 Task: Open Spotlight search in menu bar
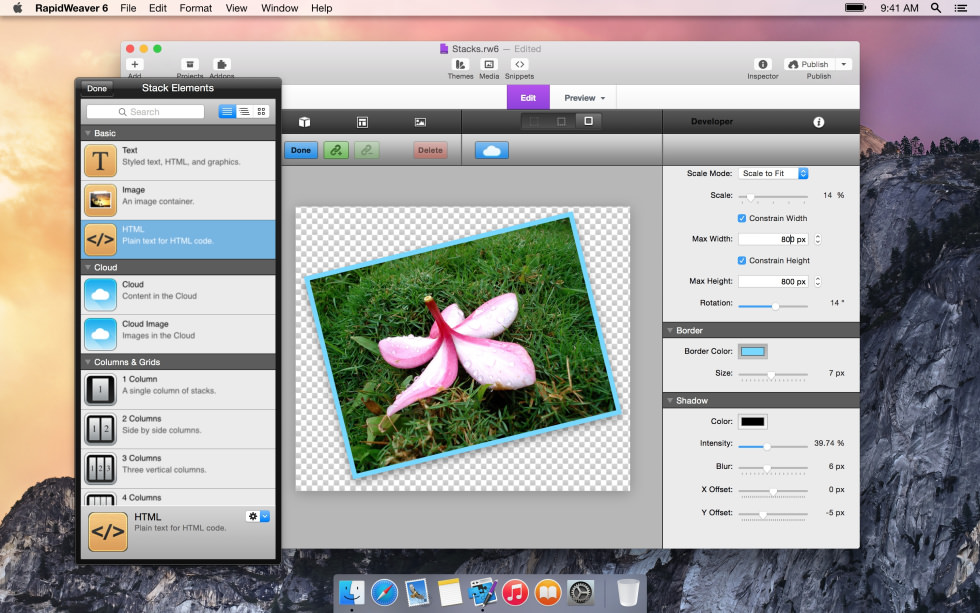click(x=936, y=8)
